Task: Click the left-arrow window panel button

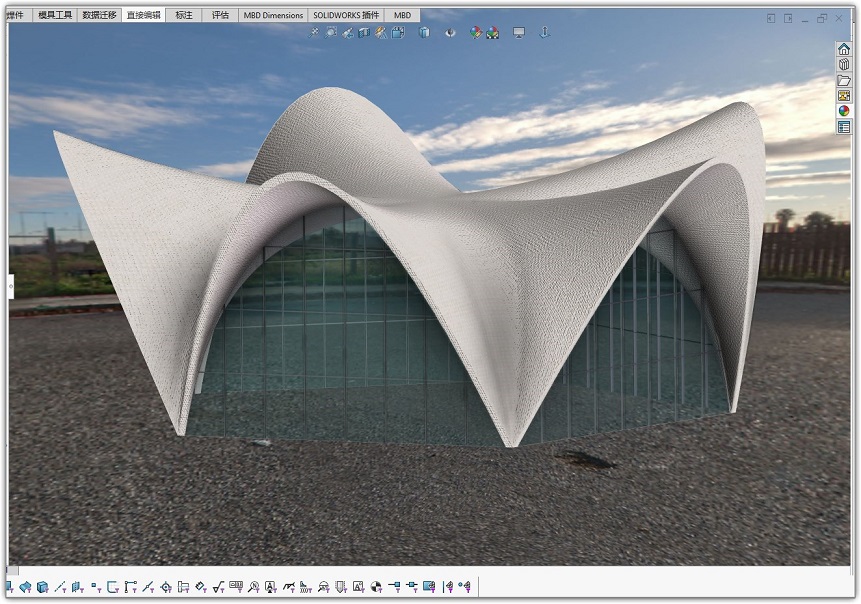Action: point(771,19)
